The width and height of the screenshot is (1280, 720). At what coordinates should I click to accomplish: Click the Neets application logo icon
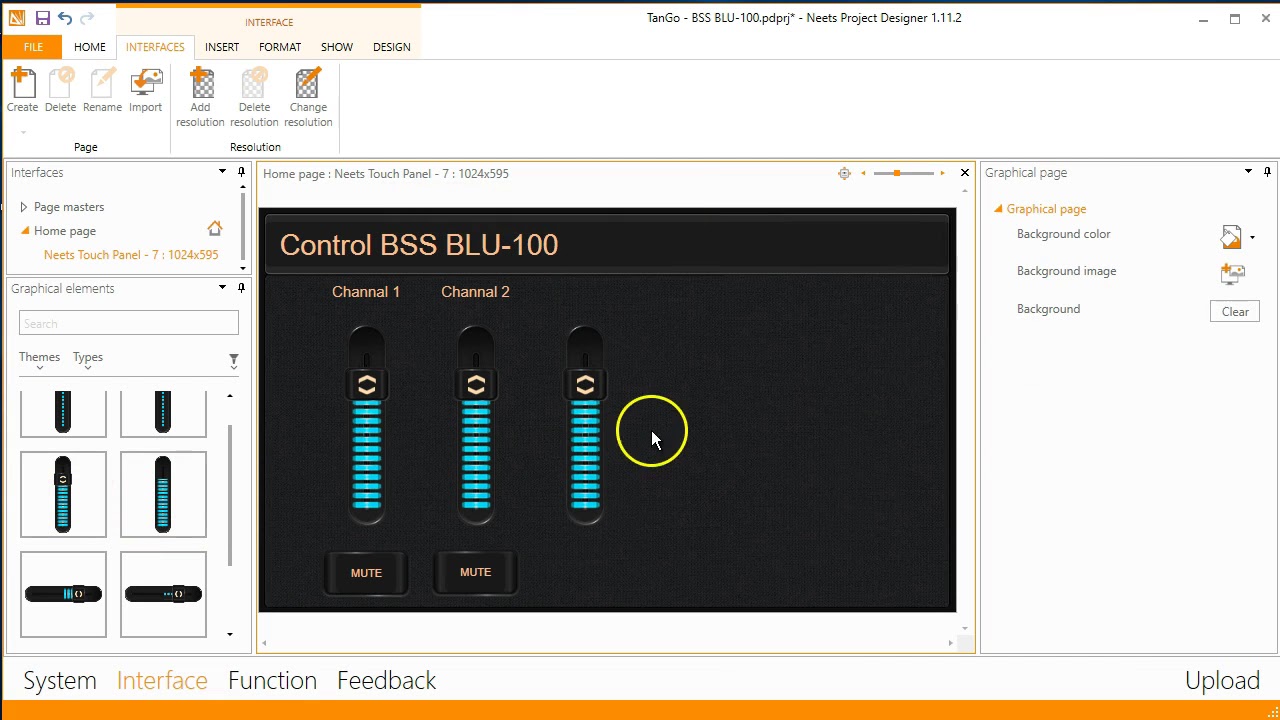[16, 18]
